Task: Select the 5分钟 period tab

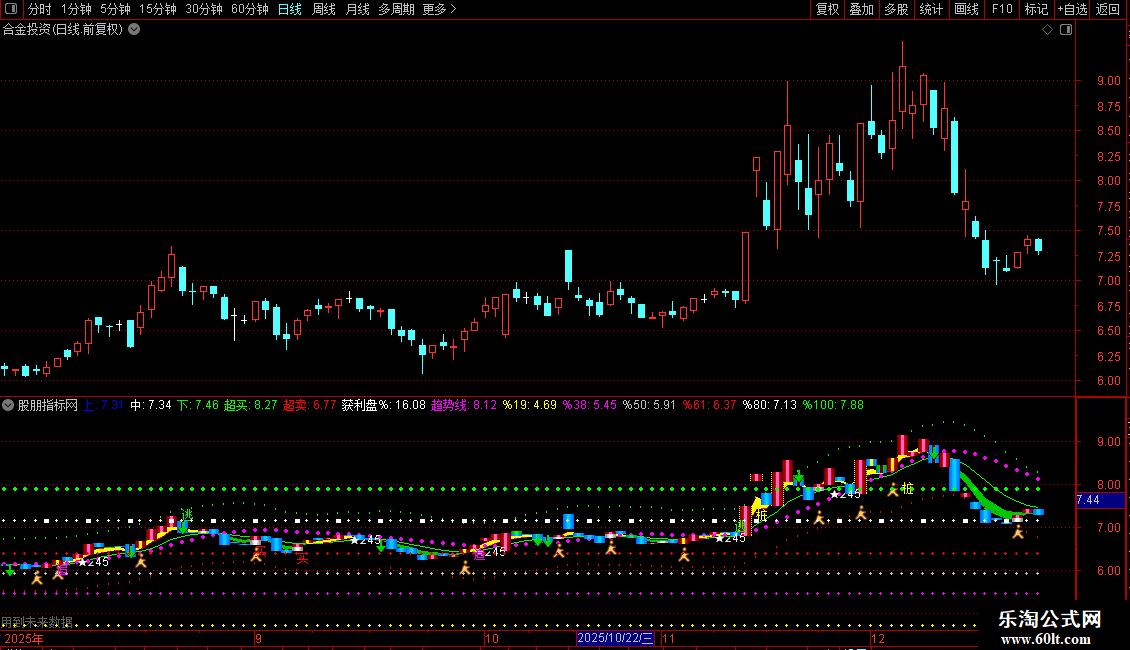Action: coord(115,9)
